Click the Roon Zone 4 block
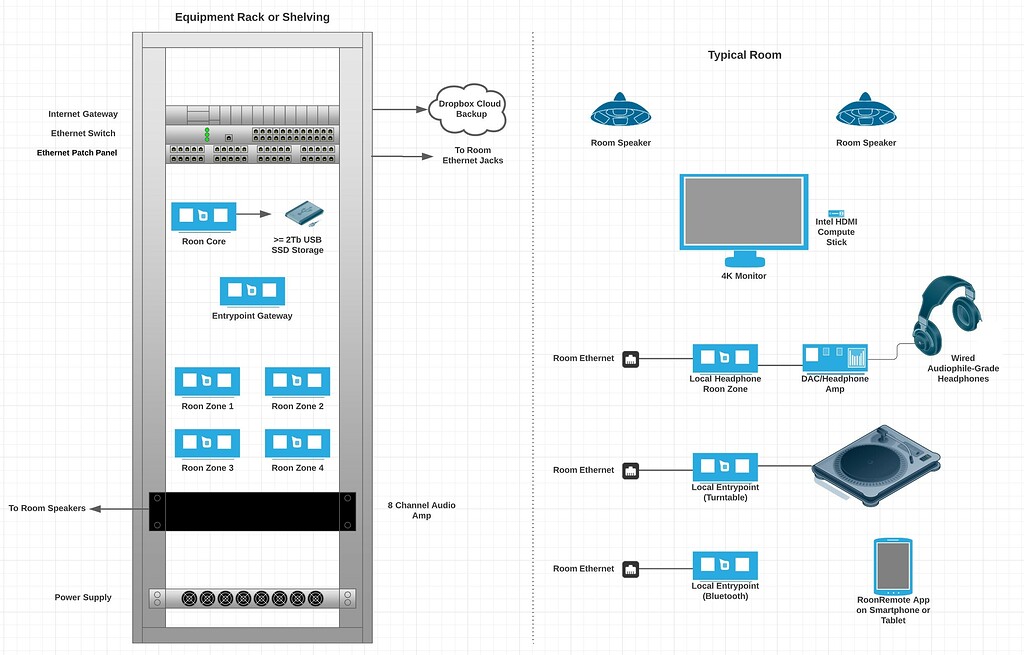 (x=296, y=442)
